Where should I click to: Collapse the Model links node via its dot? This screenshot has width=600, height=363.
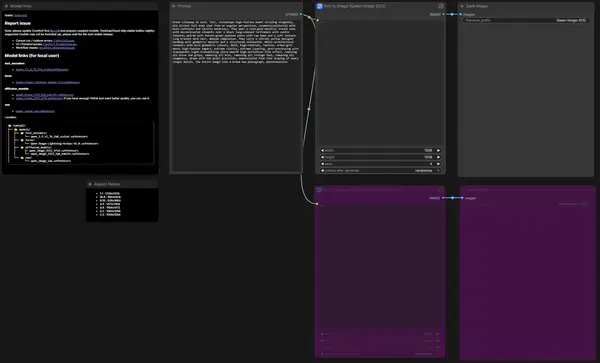coord(6,6)
